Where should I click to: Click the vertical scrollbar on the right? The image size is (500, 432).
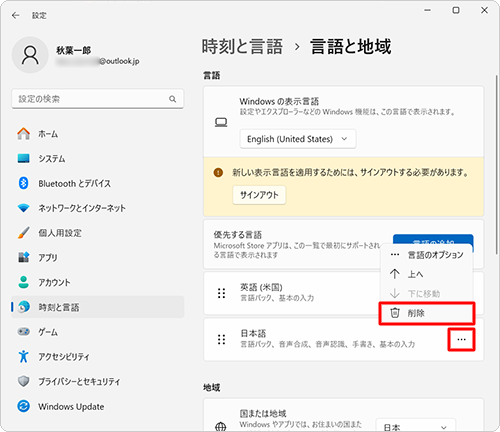click(496, 165)
